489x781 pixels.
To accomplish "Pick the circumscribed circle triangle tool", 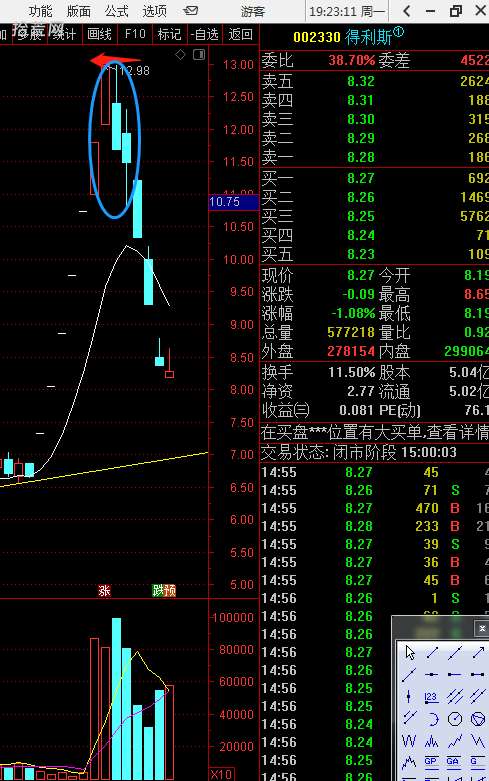I will click(x=478, y=718).
